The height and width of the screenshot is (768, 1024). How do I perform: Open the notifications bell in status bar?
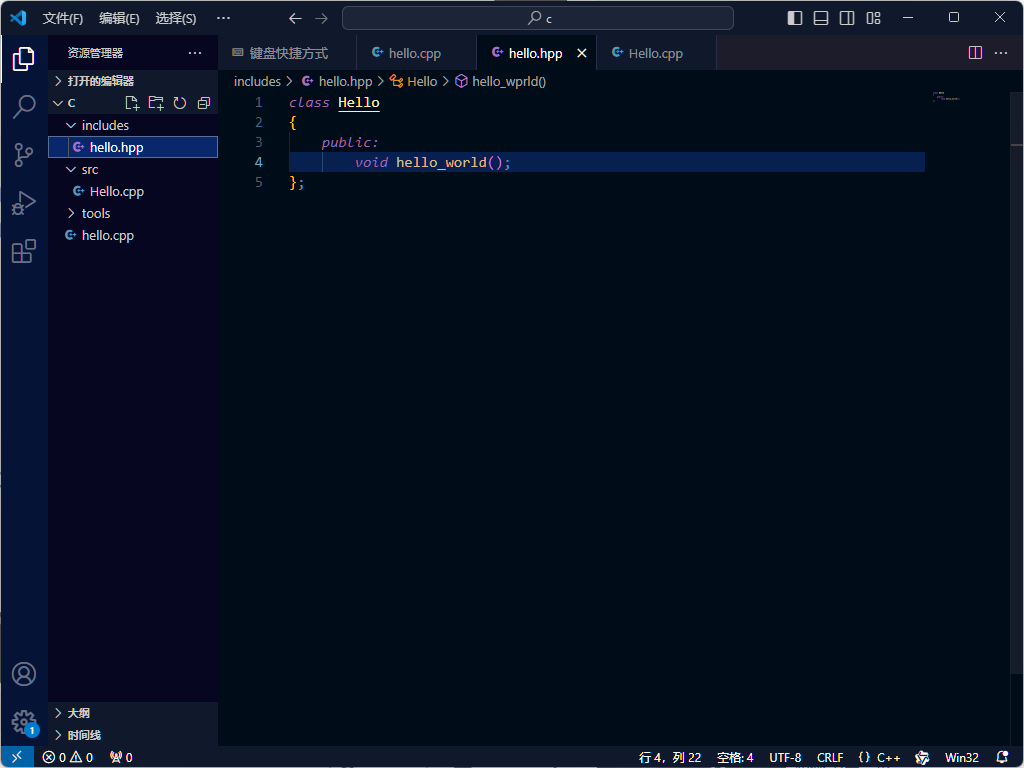1002,757
